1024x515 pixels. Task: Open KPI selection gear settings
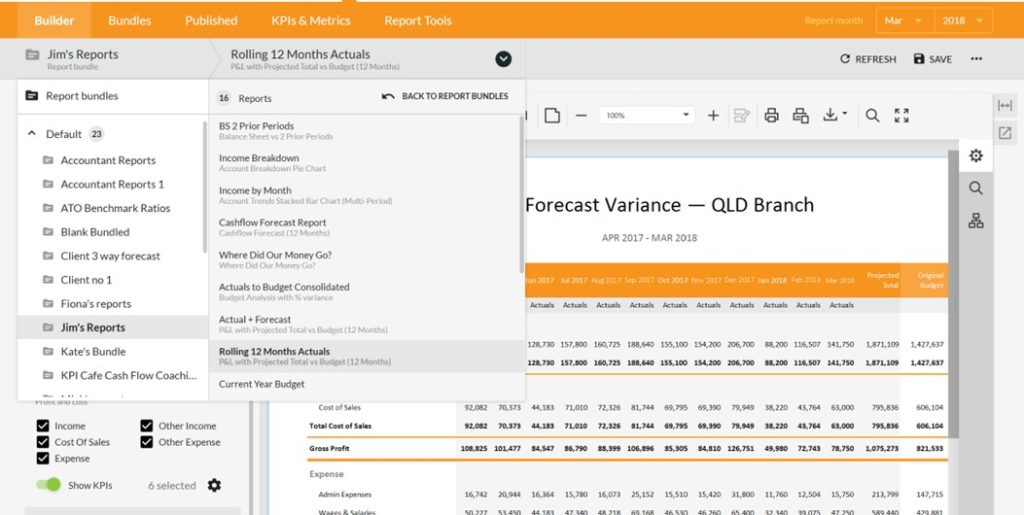[214, 485]
